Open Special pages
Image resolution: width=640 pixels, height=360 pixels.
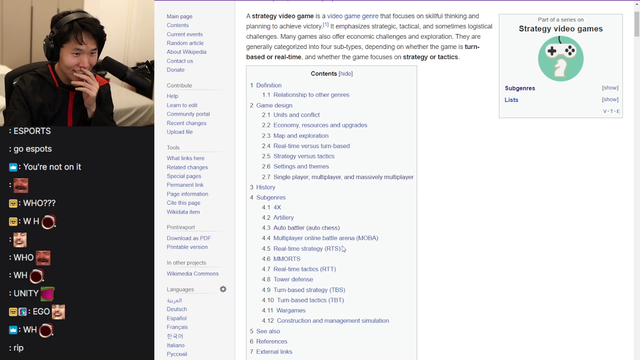click(x=184, y=176)
